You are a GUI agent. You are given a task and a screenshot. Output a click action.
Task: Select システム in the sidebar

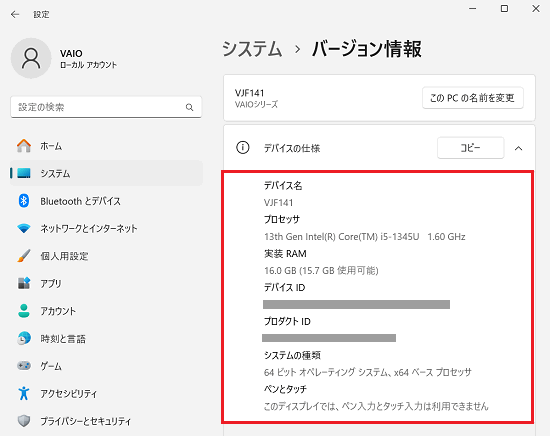tap(106, 173)
